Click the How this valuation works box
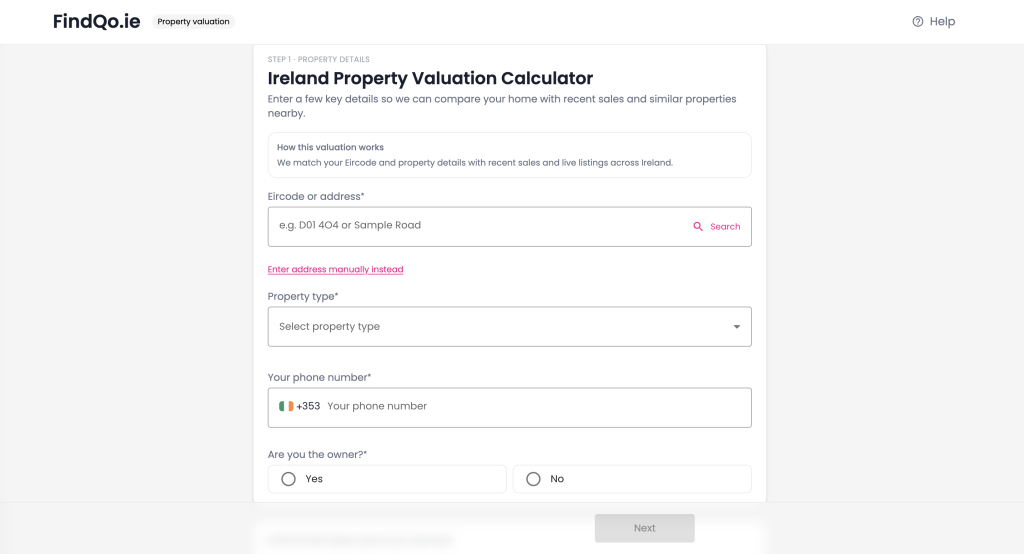The width and height of the screenshot is (1024, 554). (x=509, y=155)
